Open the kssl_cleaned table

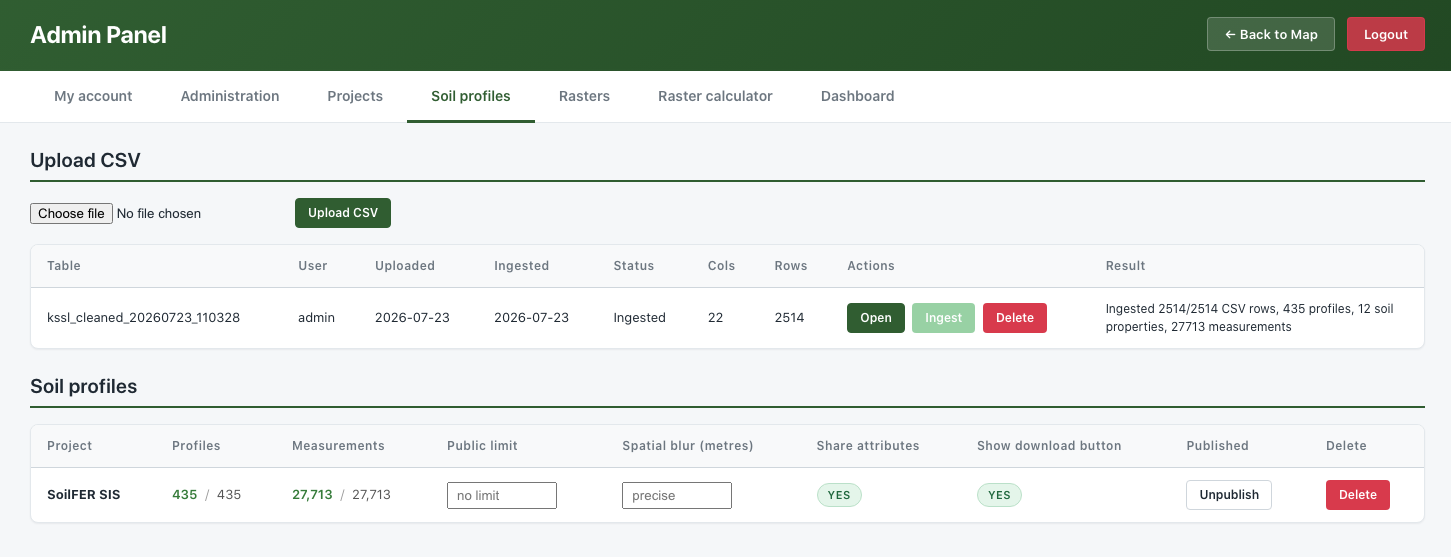click(x=876, y=318)
